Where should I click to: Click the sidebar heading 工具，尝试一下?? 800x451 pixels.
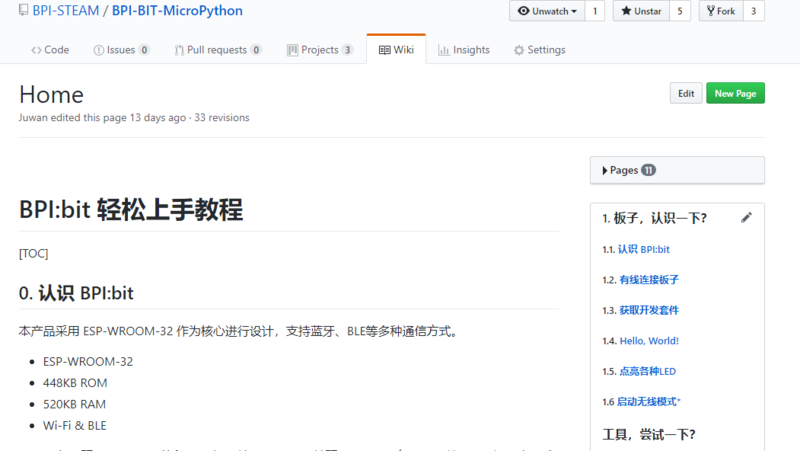point(649,435)
